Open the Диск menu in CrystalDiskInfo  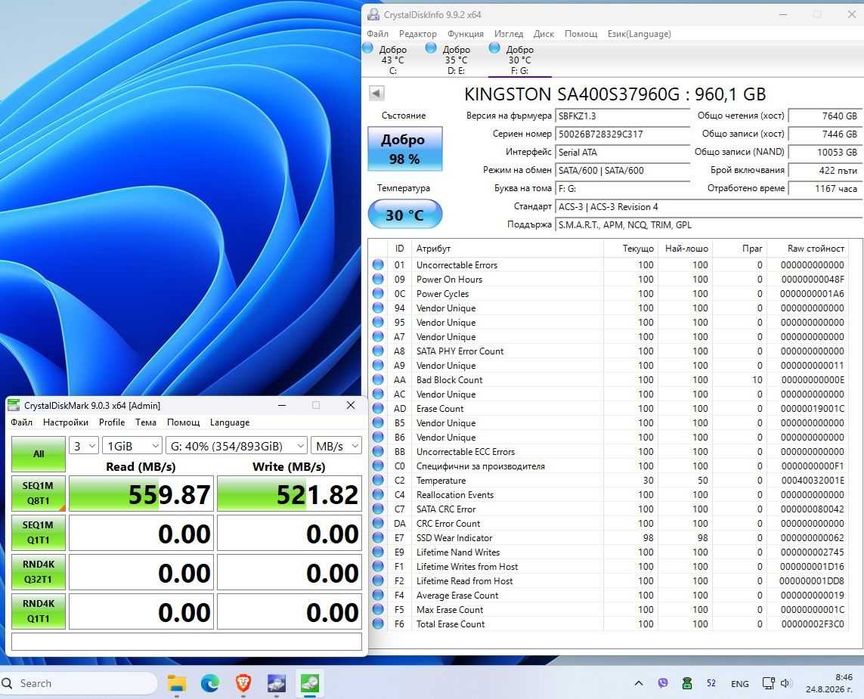point(543,34)
